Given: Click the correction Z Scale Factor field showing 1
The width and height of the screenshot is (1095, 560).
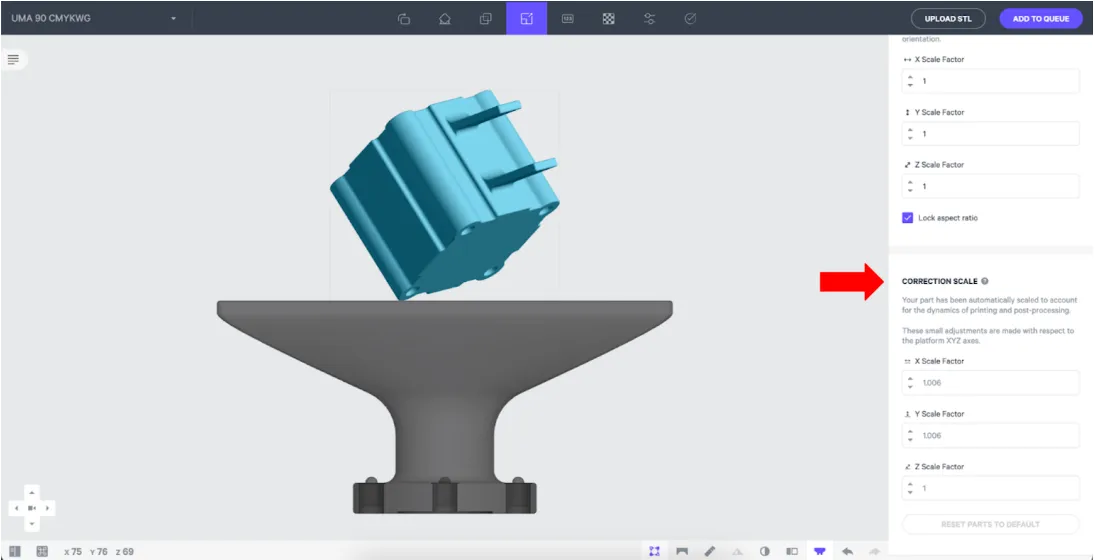Looking at the screenshot, I should pos(991,488).
